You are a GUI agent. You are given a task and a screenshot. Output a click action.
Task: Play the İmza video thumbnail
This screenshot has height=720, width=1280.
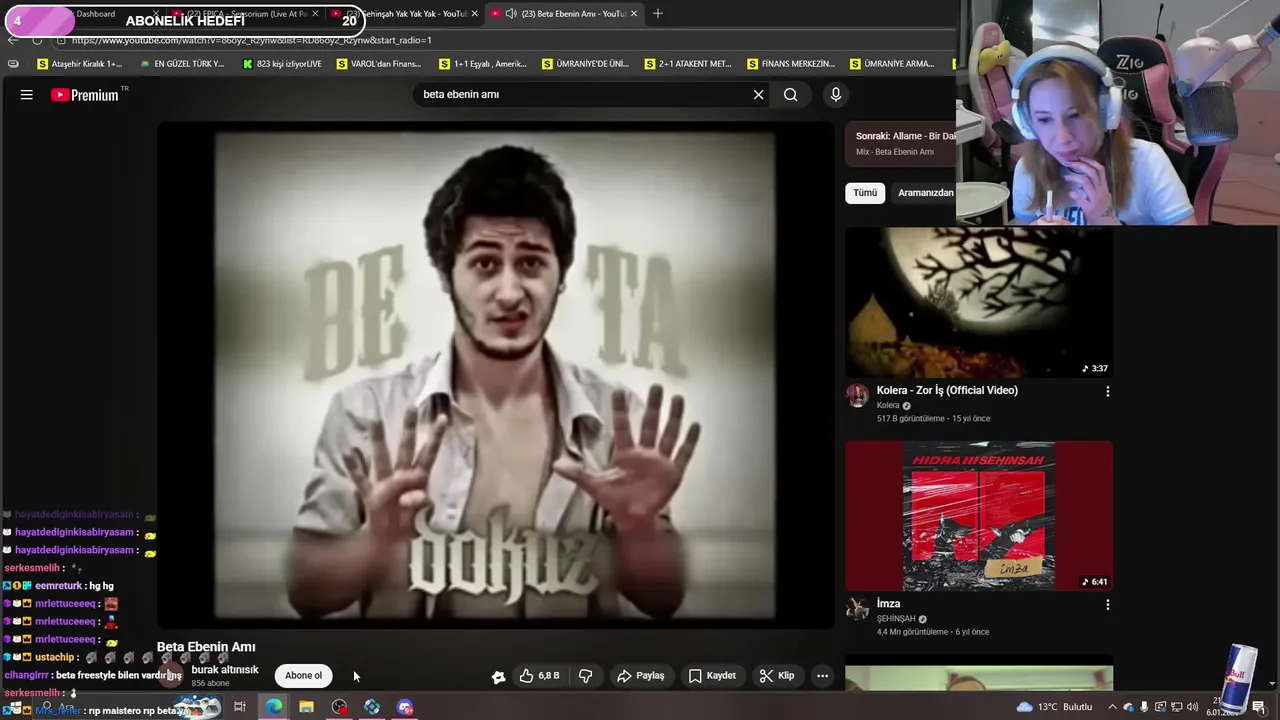pos(979,516)
